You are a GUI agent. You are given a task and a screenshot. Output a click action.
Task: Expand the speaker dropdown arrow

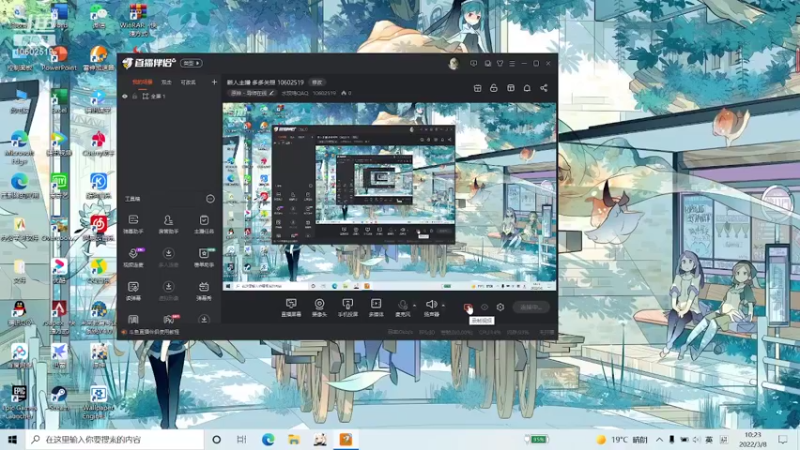(443, 305)
